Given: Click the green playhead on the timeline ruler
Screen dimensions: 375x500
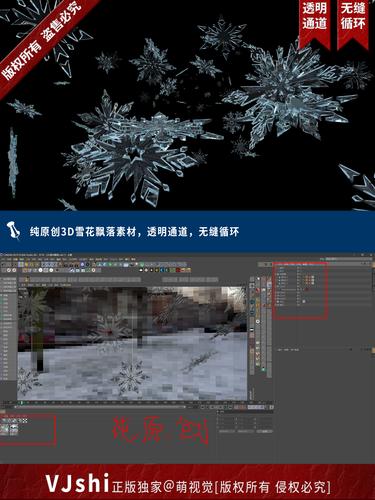Looking at the screenshot, I should pos(22,403).
